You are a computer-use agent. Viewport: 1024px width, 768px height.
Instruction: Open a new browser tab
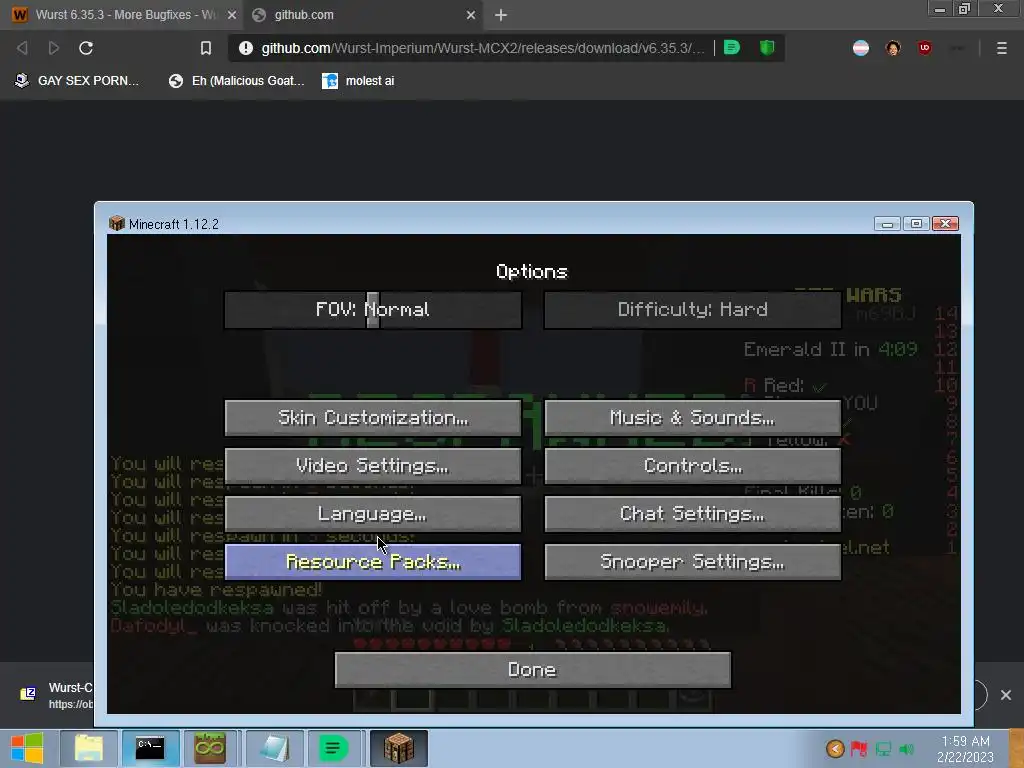tap(501, 14)
